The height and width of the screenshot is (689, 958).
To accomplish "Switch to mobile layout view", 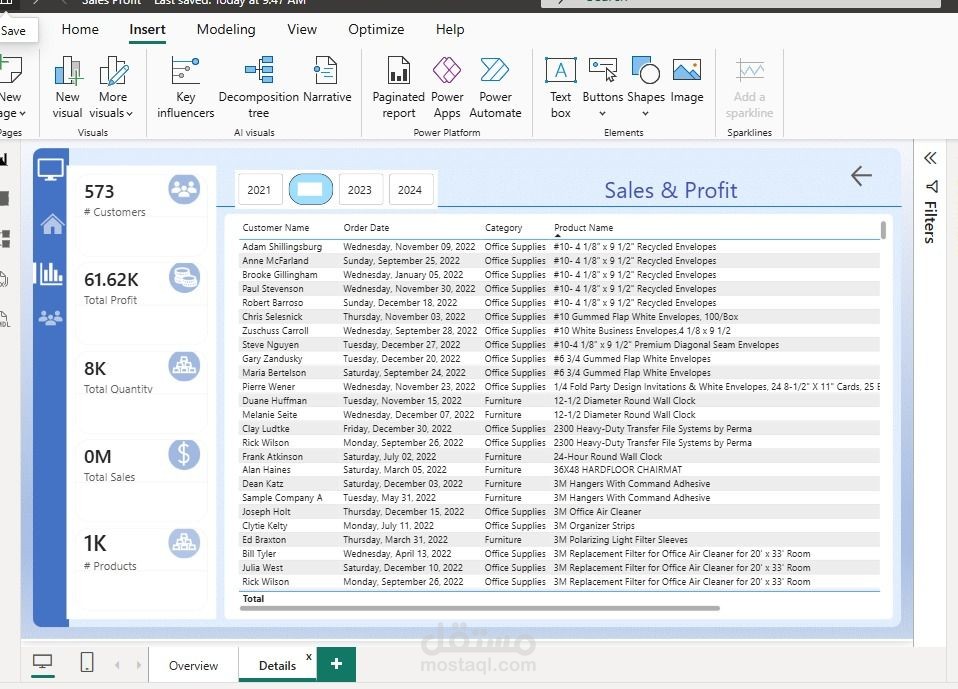I will coord(86,661).
